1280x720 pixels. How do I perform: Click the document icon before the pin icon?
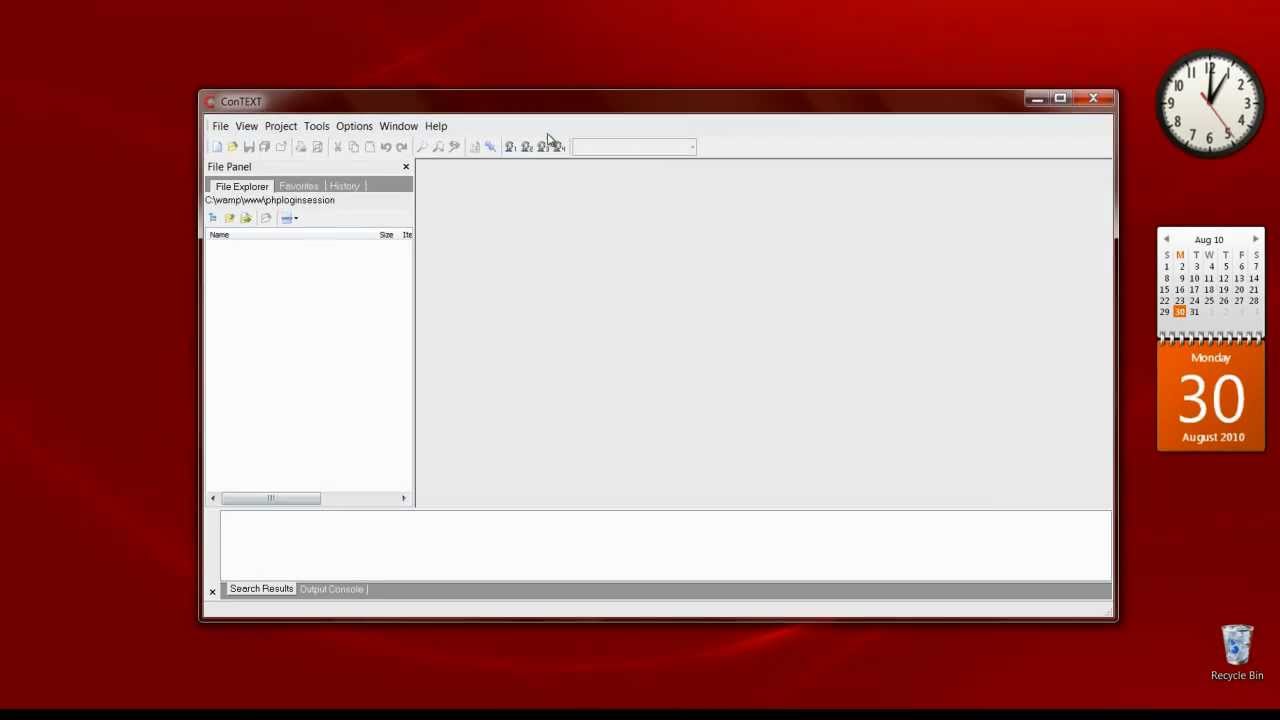[x=475, y=147]
